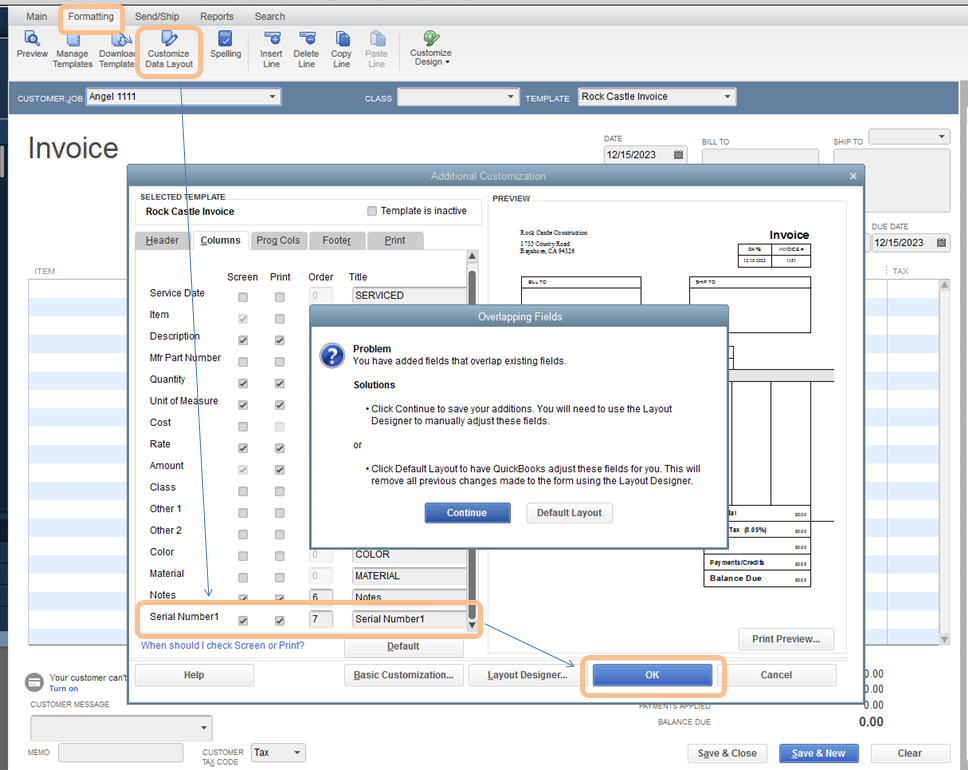Click the Turn on link
This screenshot has width=968, height=770.
click(64, 688)
